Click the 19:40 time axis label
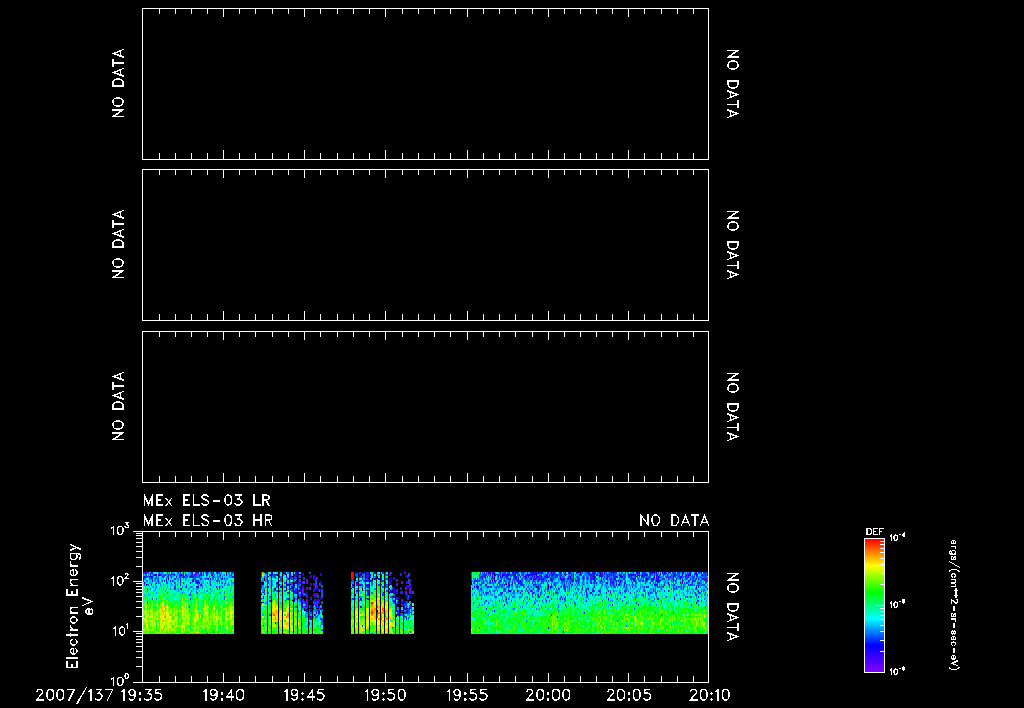This screenshot has height=708, width=1024. click(223, 695)
